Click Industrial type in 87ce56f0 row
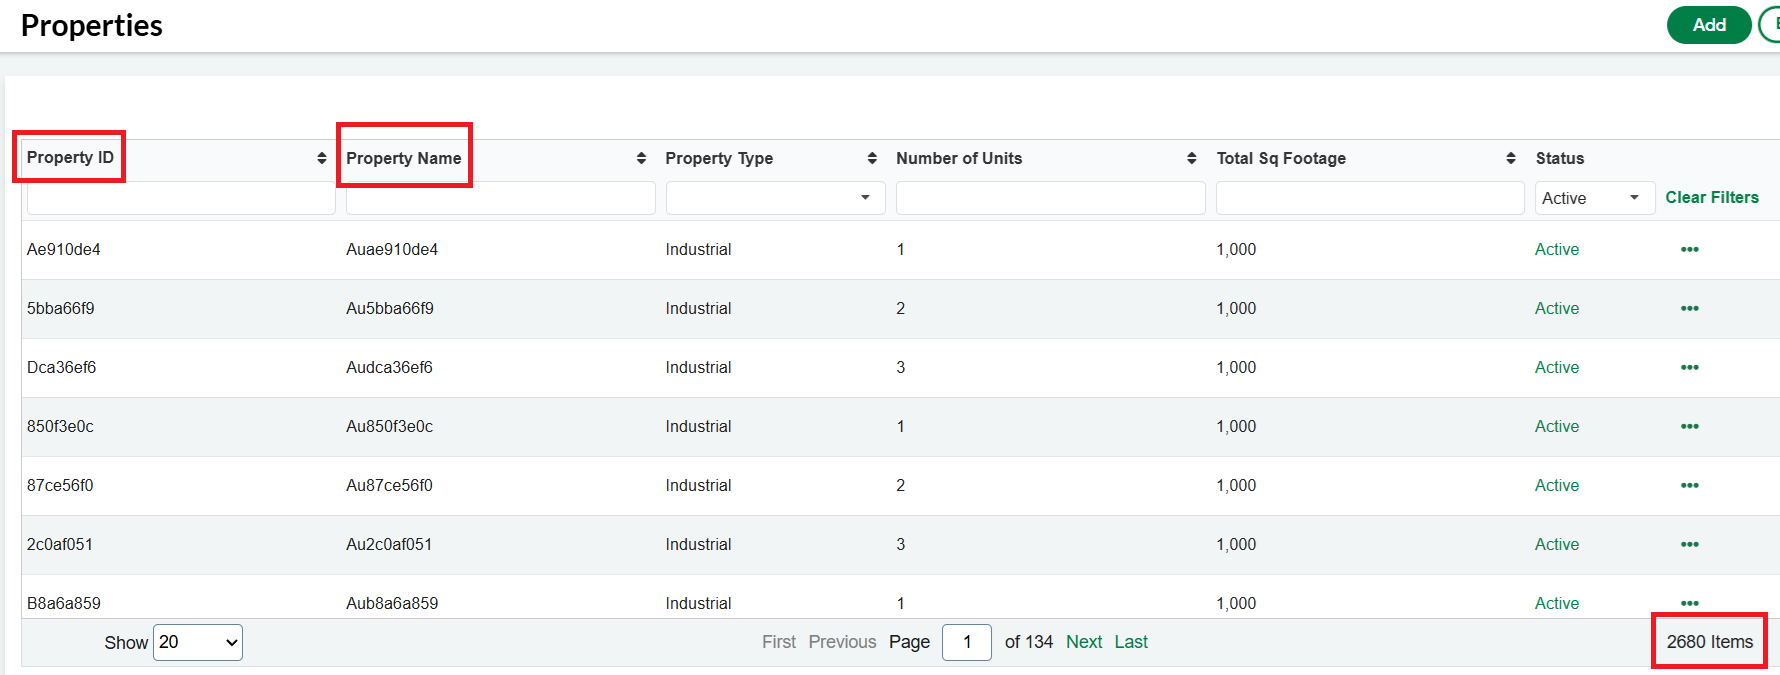Screen dimensions: 1780x675 tap(698, 485)
